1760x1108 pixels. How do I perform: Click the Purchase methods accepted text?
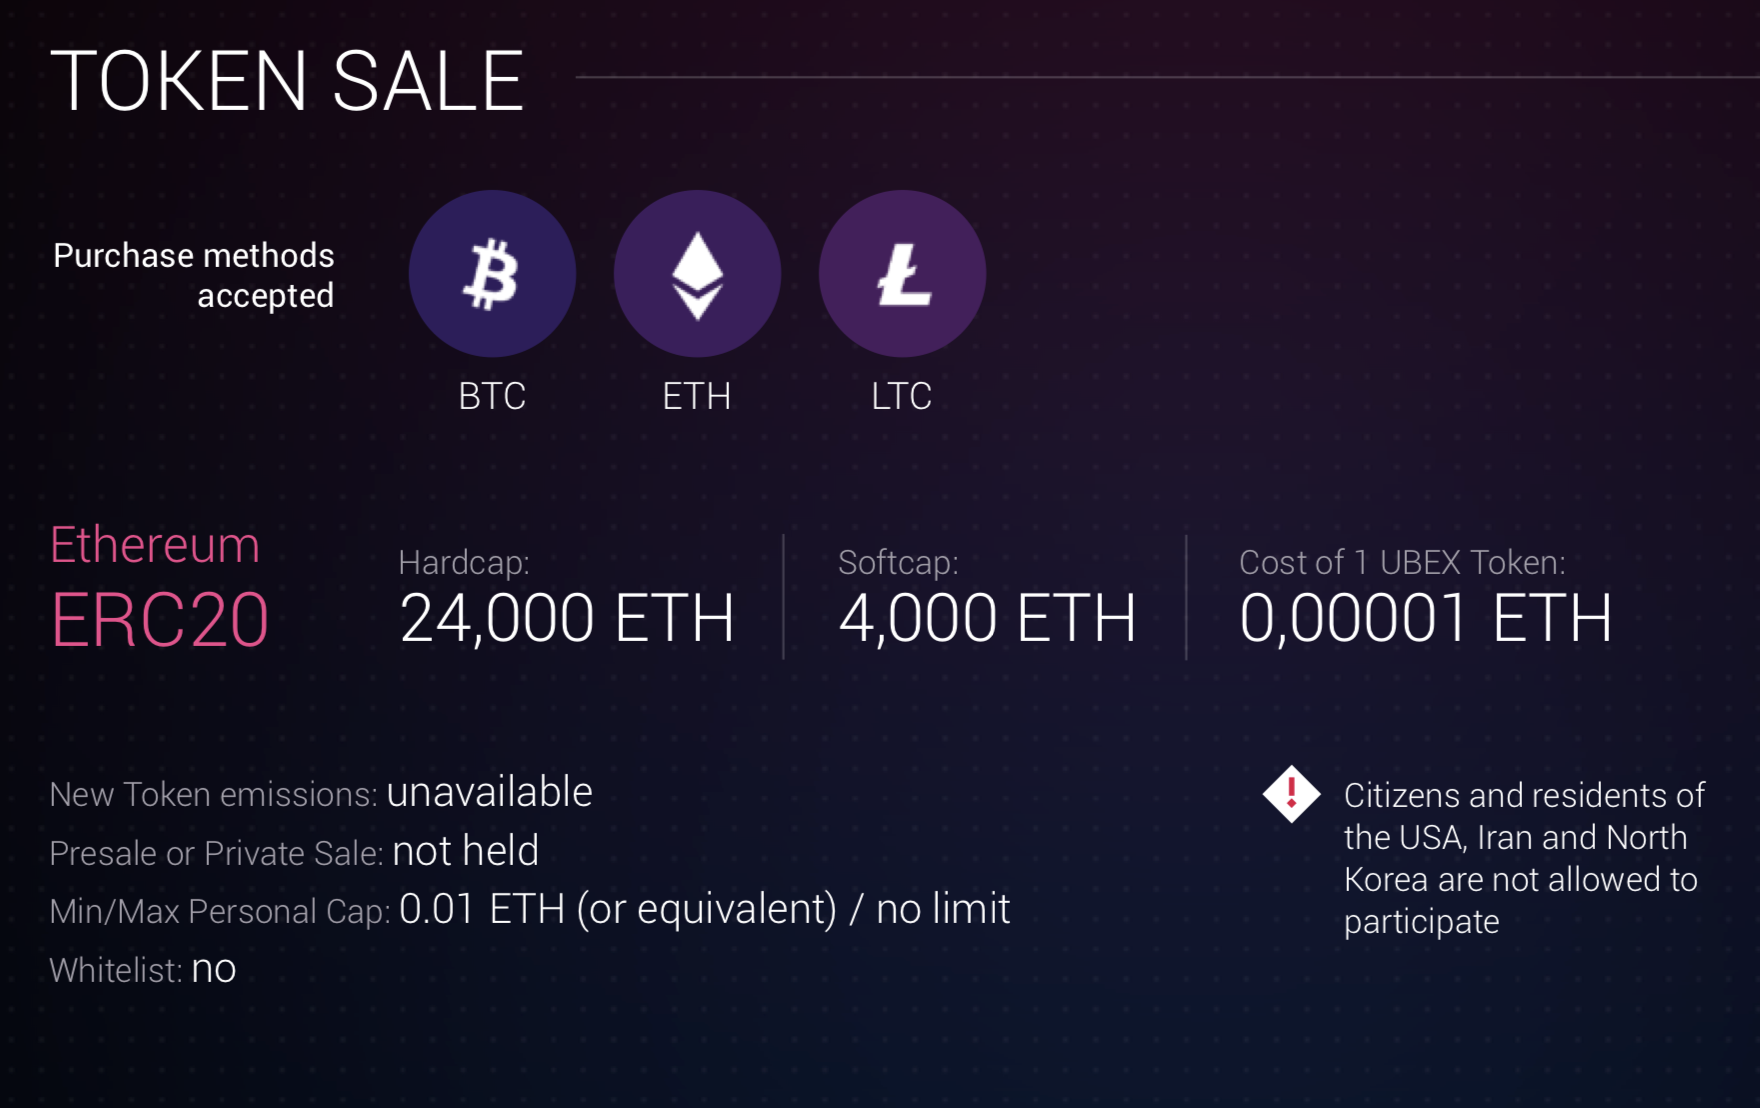coord(193,275)
